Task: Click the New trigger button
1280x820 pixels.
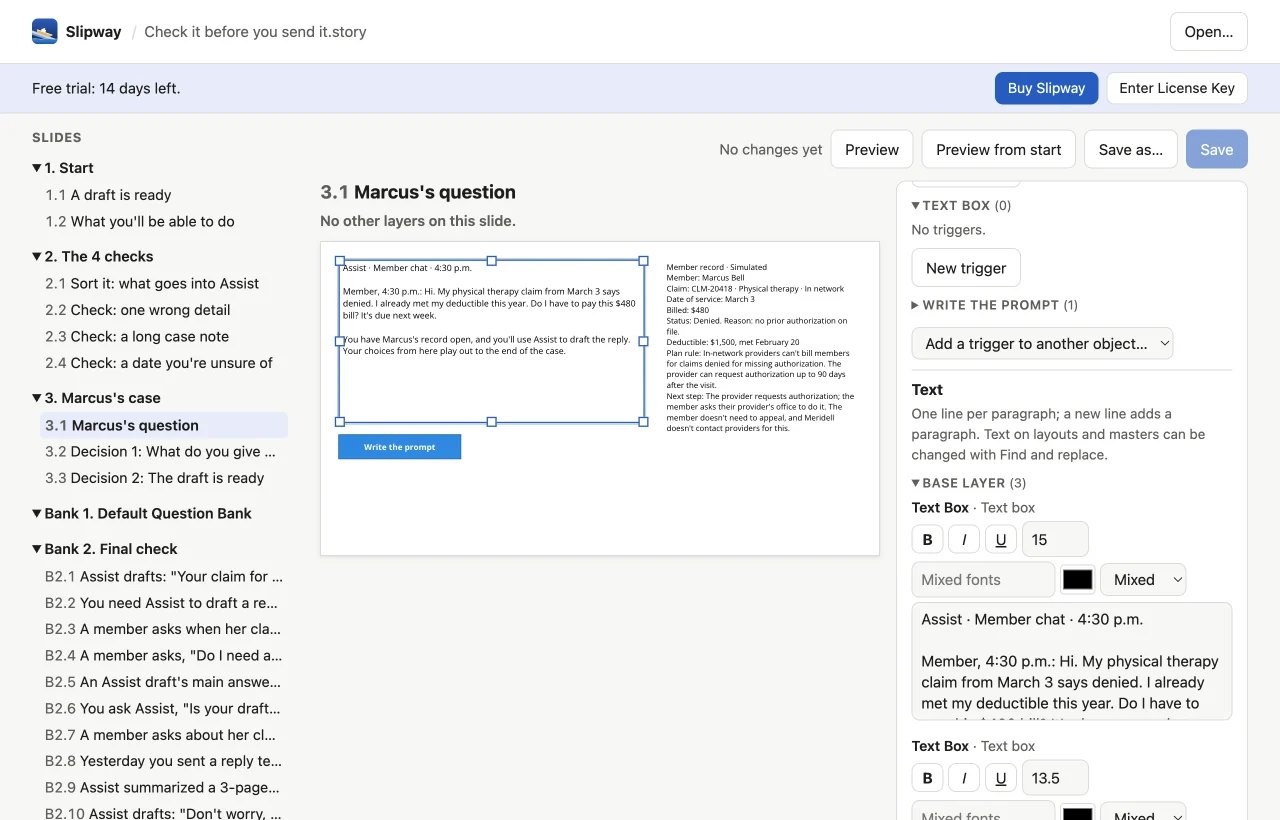Action: tap(966, 268)
